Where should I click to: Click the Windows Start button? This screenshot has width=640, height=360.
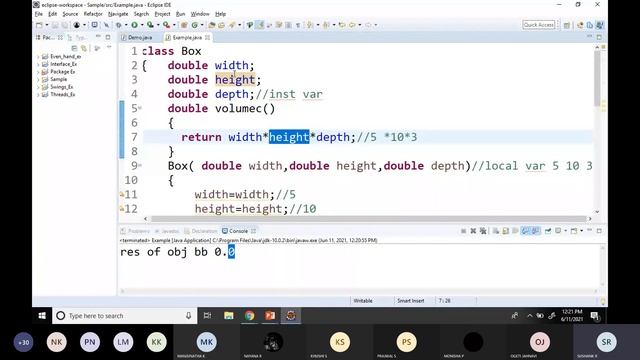[x=42, y=316]
